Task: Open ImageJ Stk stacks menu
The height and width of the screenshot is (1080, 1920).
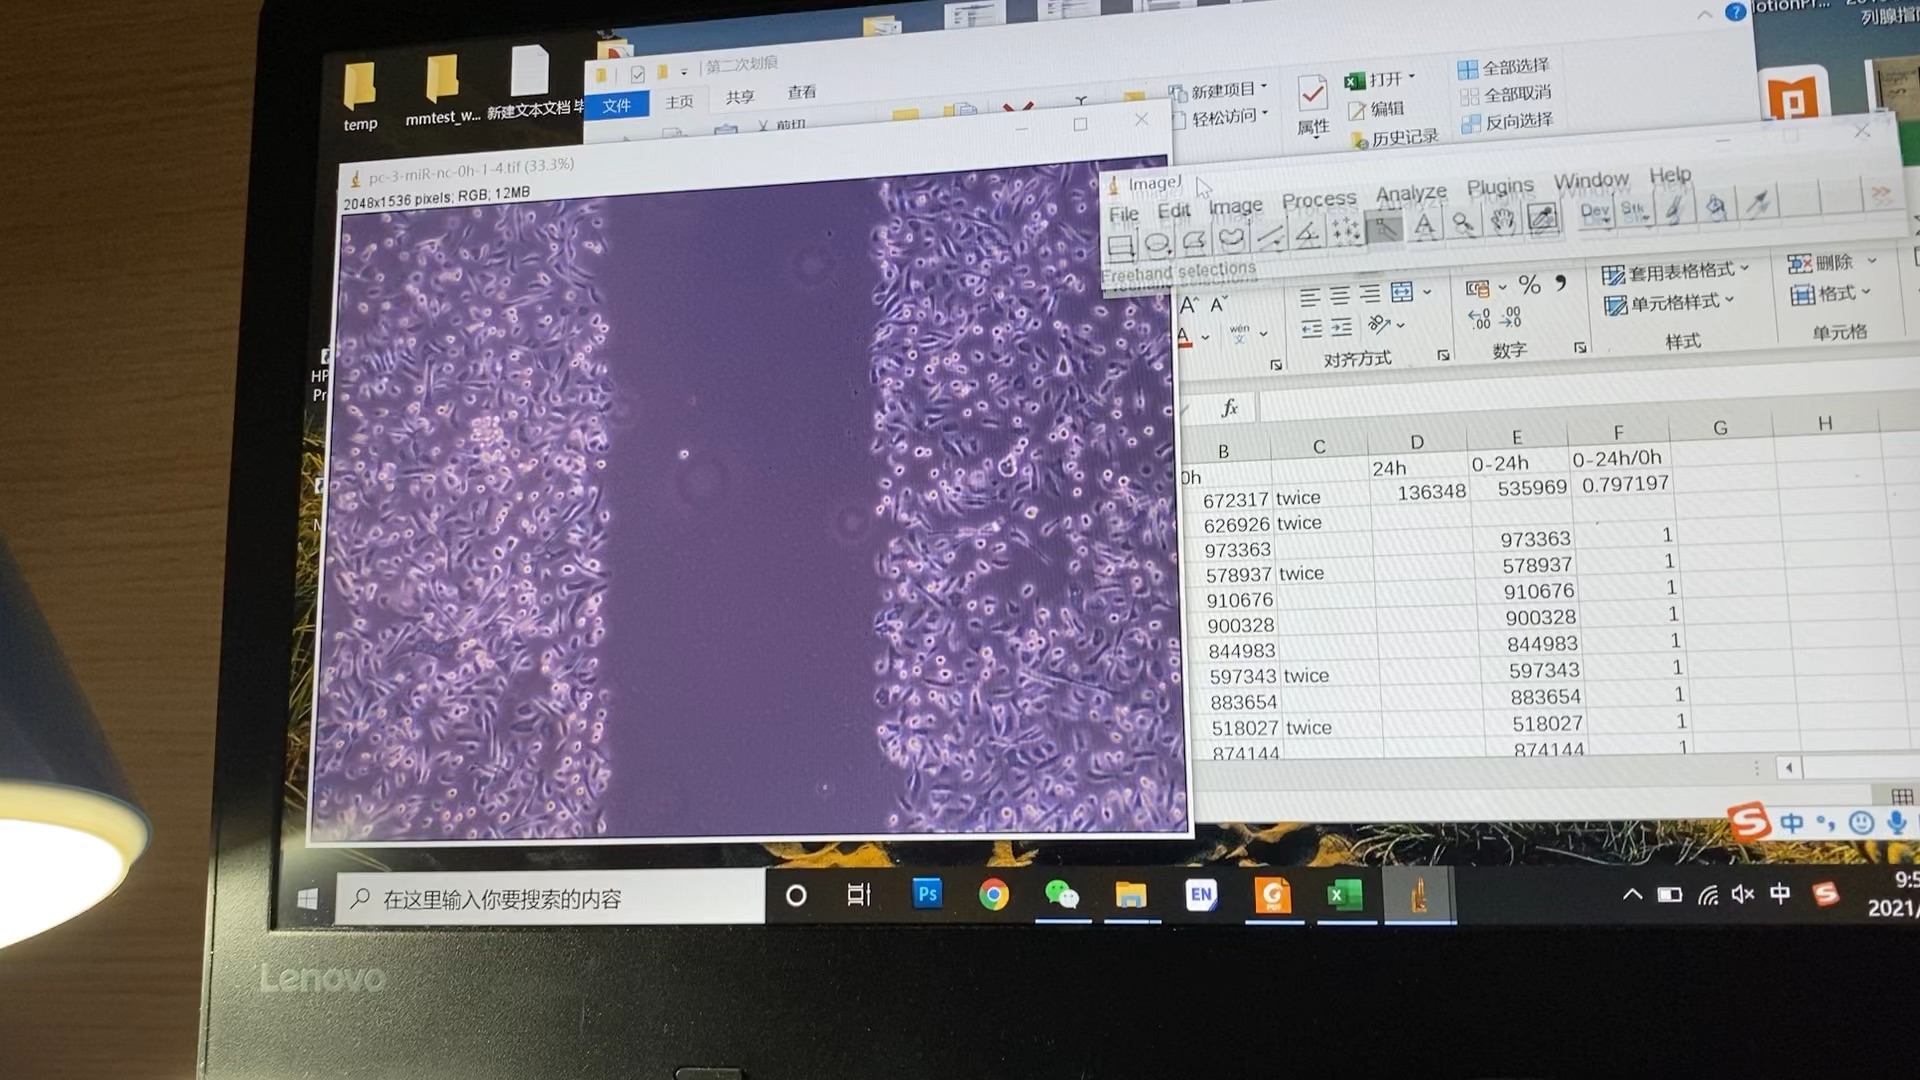Action: click(1634, 211)
